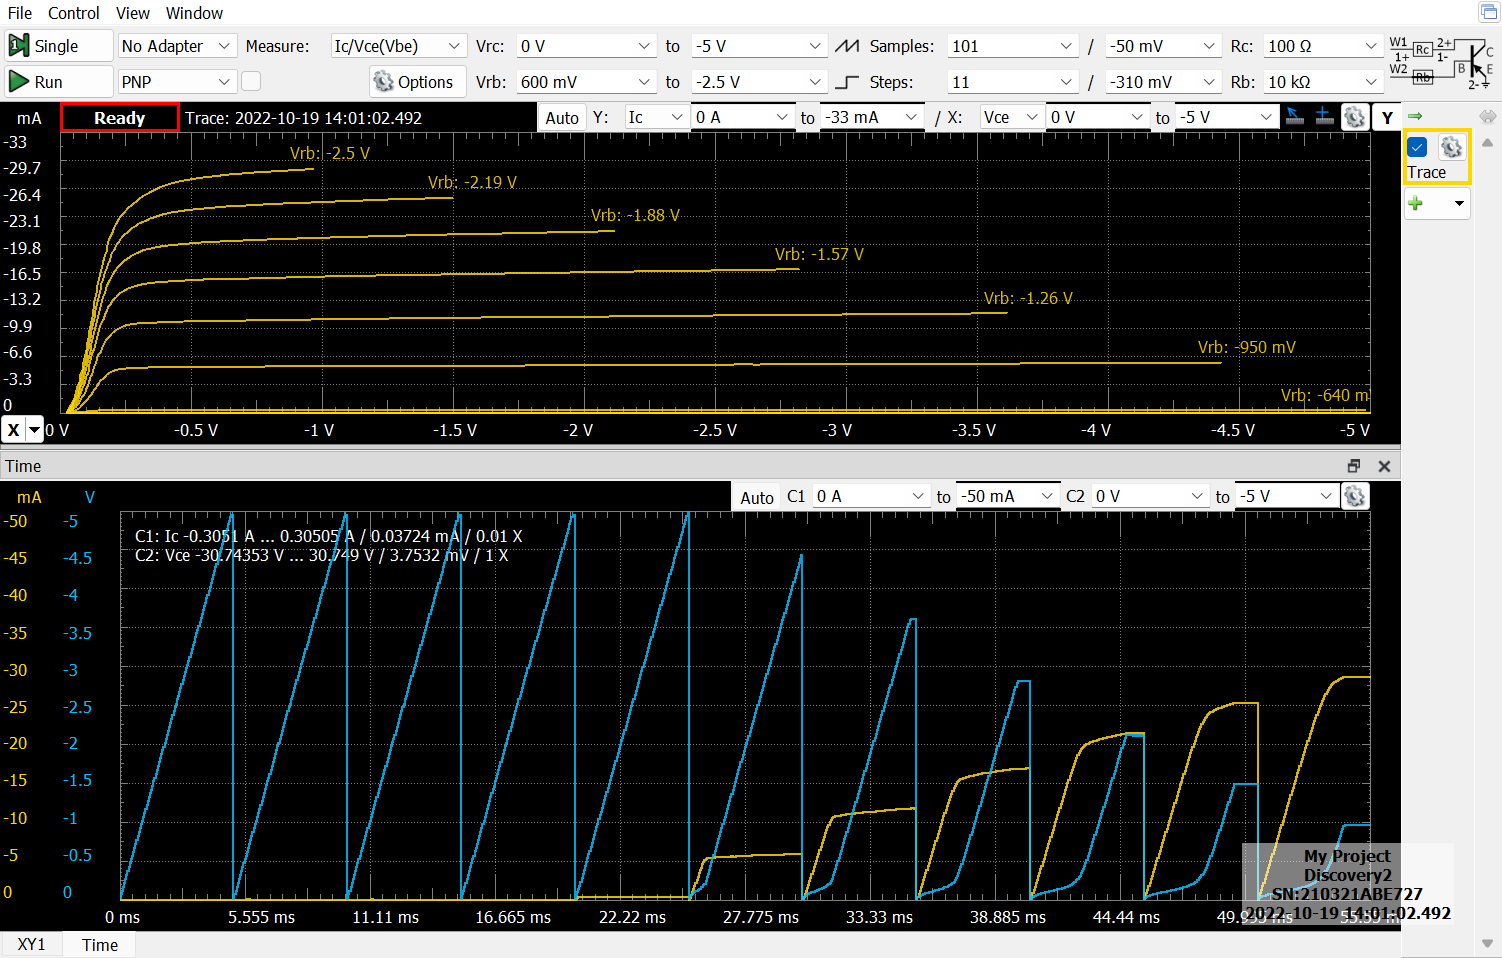Click the Auto button in the Time plot

click(x=757, y=496)
